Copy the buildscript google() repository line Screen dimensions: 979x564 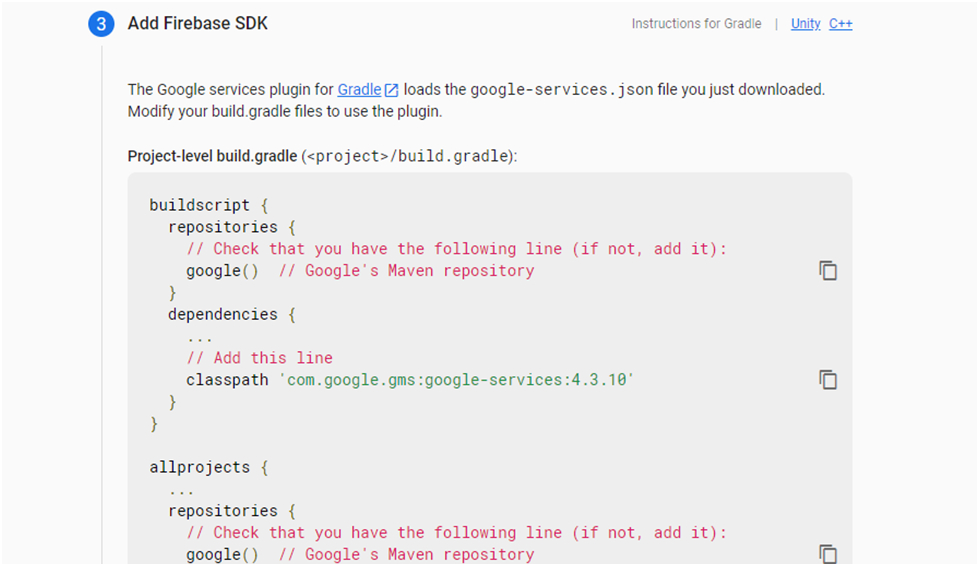click(828, 270)
